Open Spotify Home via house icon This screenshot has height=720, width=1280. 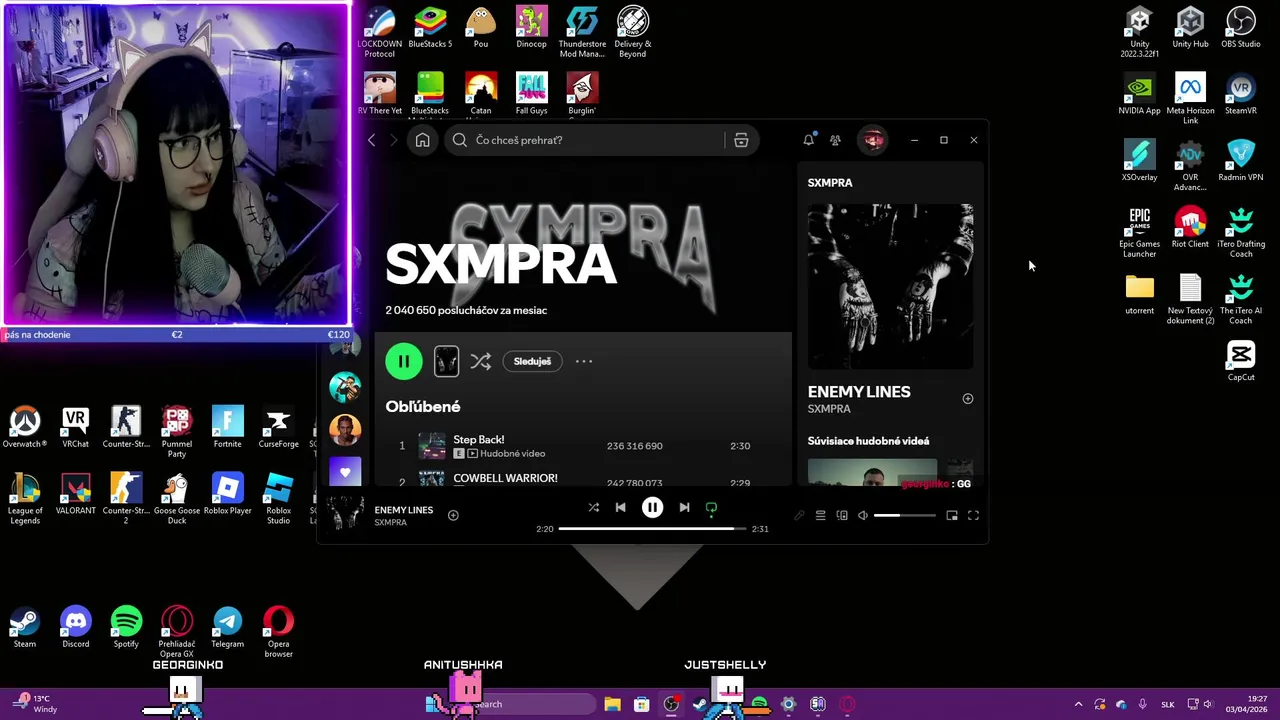[x=422, y=140]
